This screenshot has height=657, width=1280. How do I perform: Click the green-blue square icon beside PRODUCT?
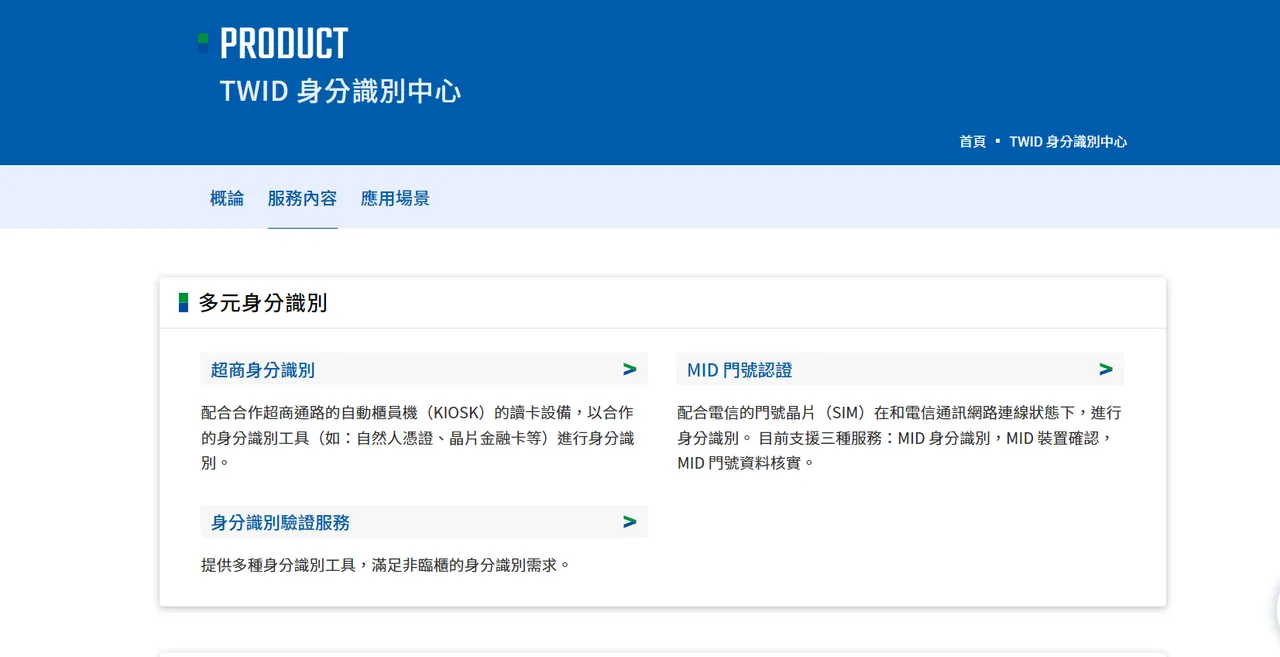pyautogui.click(x=203, y=43)
